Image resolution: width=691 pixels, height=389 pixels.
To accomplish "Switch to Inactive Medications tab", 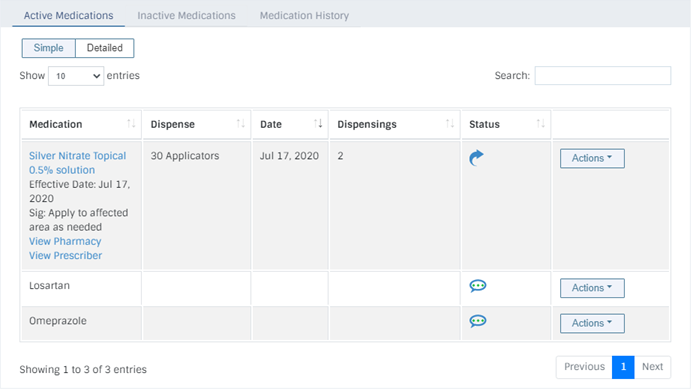I will click(186, 15).
